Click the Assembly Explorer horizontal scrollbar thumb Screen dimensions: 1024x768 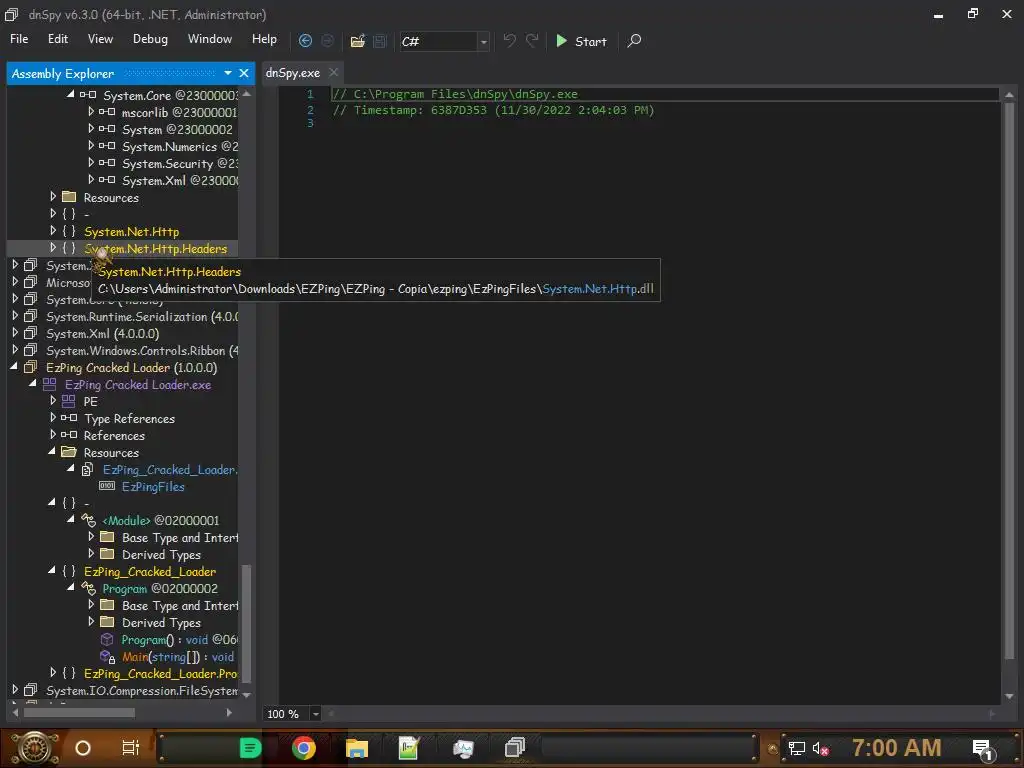coord(78,712)
